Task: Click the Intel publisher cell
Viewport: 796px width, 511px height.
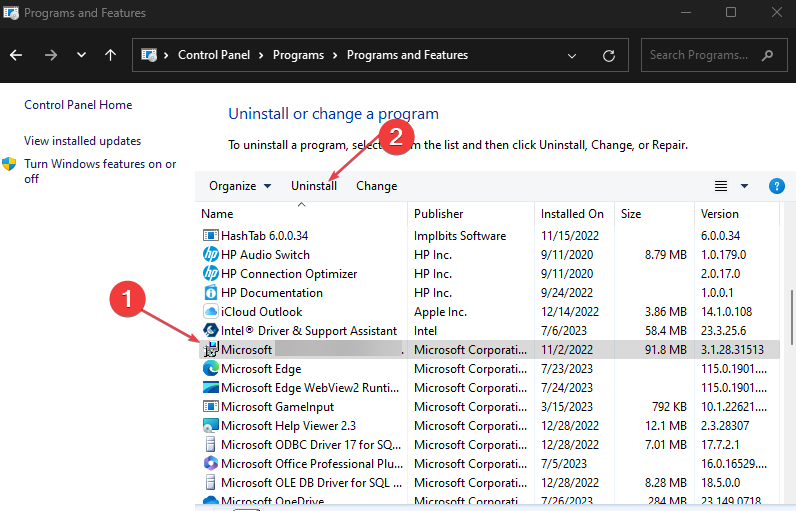Action: click(425, 330)
